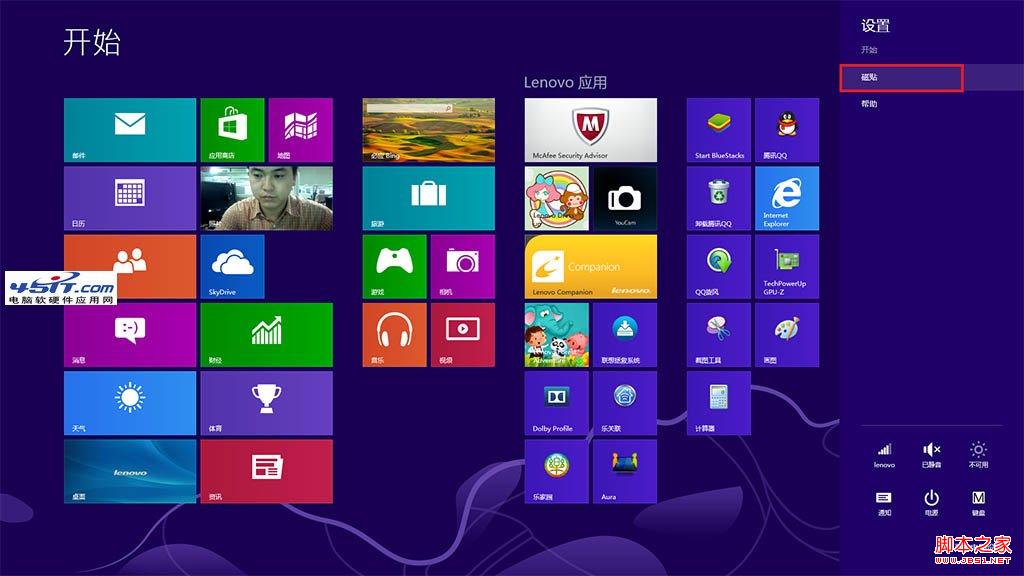Launch McAfee Security Advisor tile
The image size is (1024, 576).
[590, 130]
